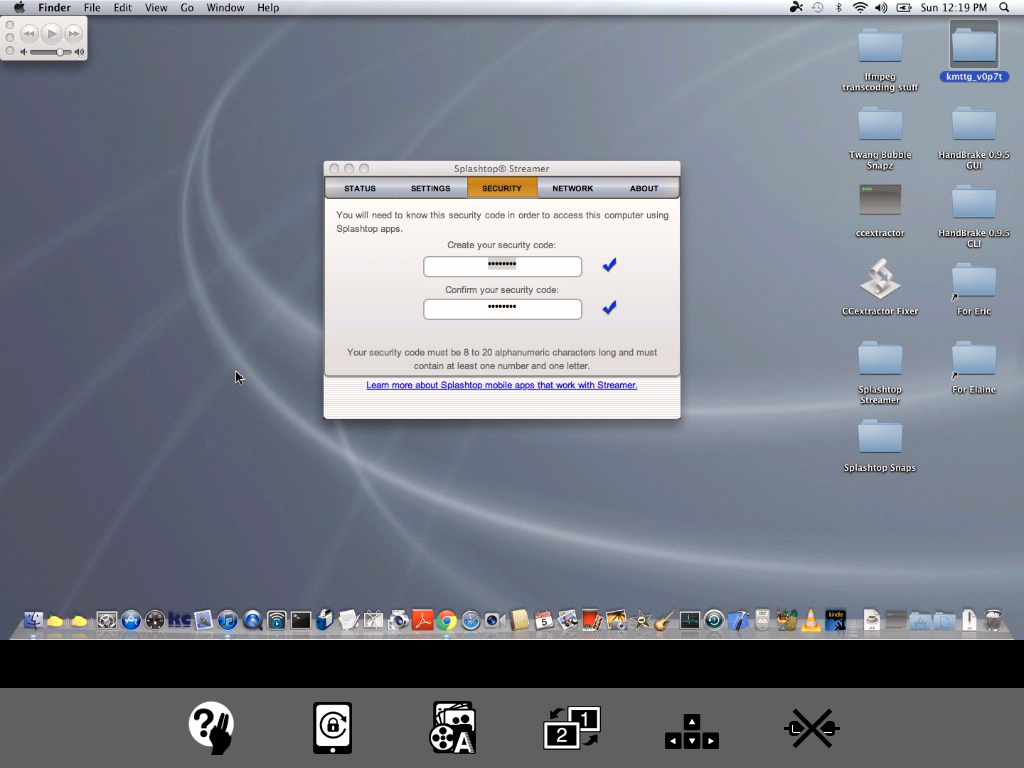Screen dimensions: 1024x768
Task: Open QuickTime Player in the dock
Action: 252,620
